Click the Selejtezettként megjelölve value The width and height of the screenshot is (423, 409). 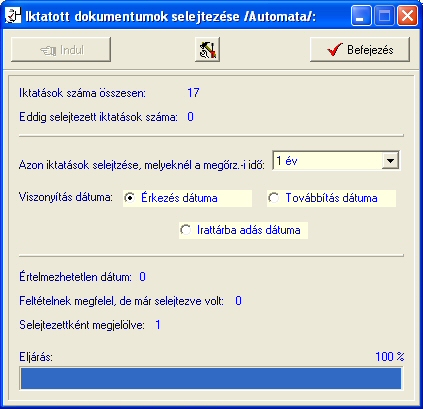pos(158,325)
